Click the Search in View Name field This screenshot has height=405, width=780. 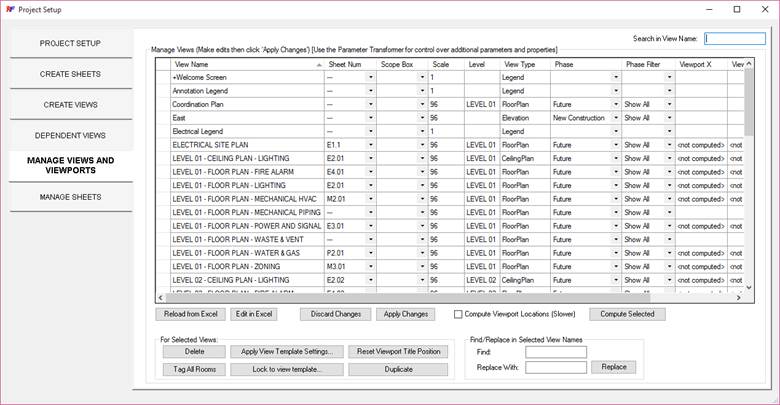point(720,39)
